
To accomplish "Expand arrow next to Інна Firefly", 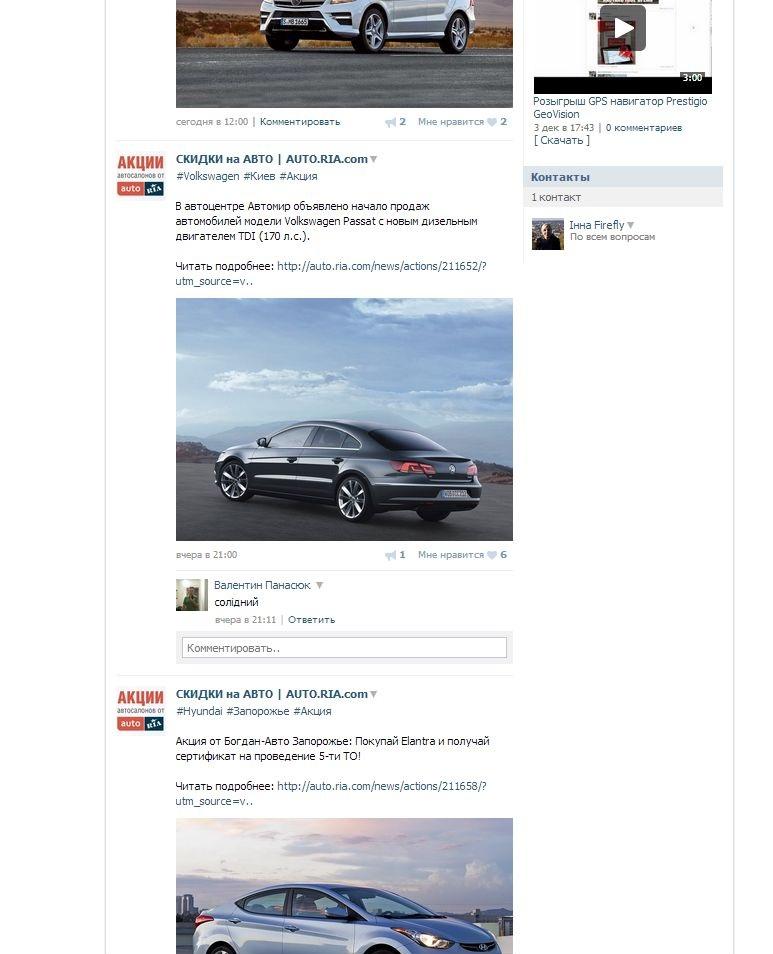I will coord(631,225).
